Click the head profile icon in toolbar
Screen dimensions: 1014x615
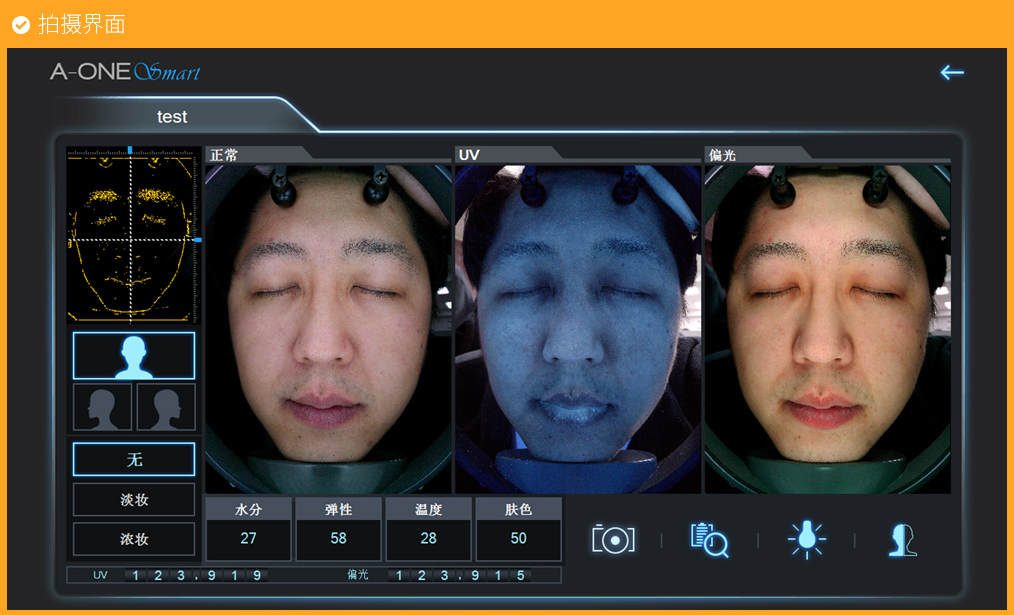903,539
